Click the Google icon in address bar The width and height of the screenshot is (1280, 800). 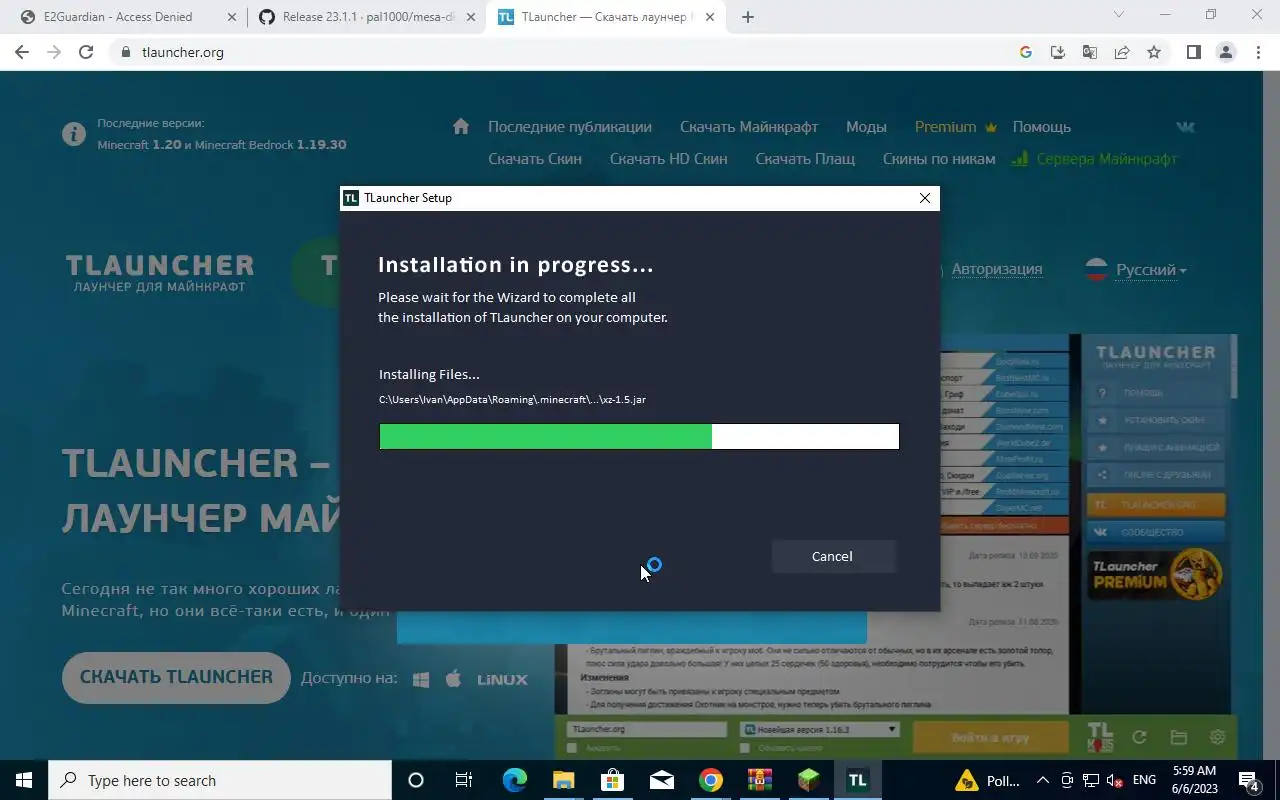(1025, 52)
